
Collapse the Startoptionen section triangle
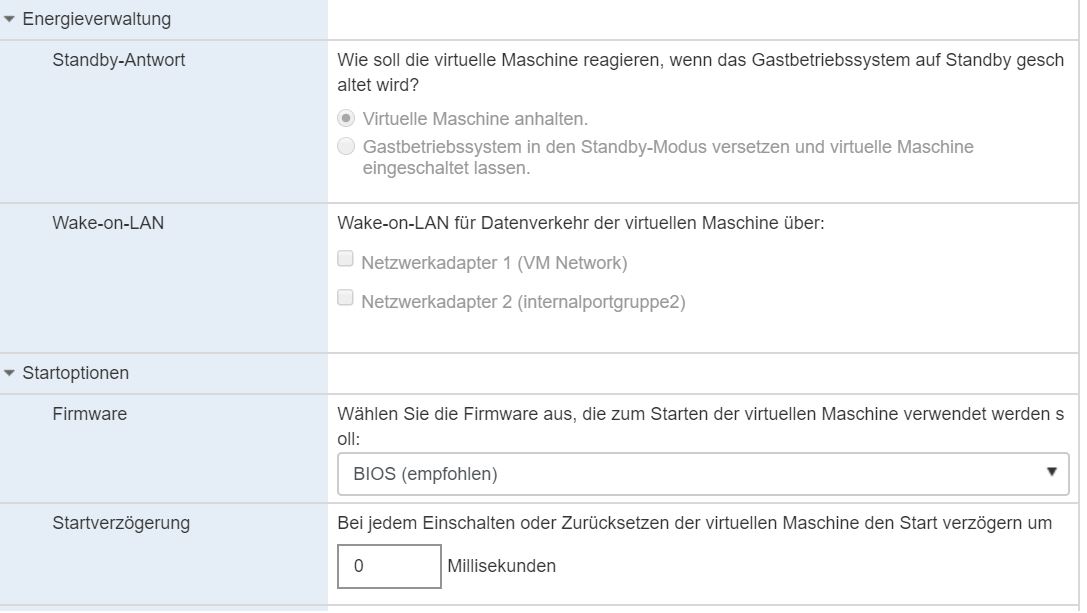click(x=10, y=374)
